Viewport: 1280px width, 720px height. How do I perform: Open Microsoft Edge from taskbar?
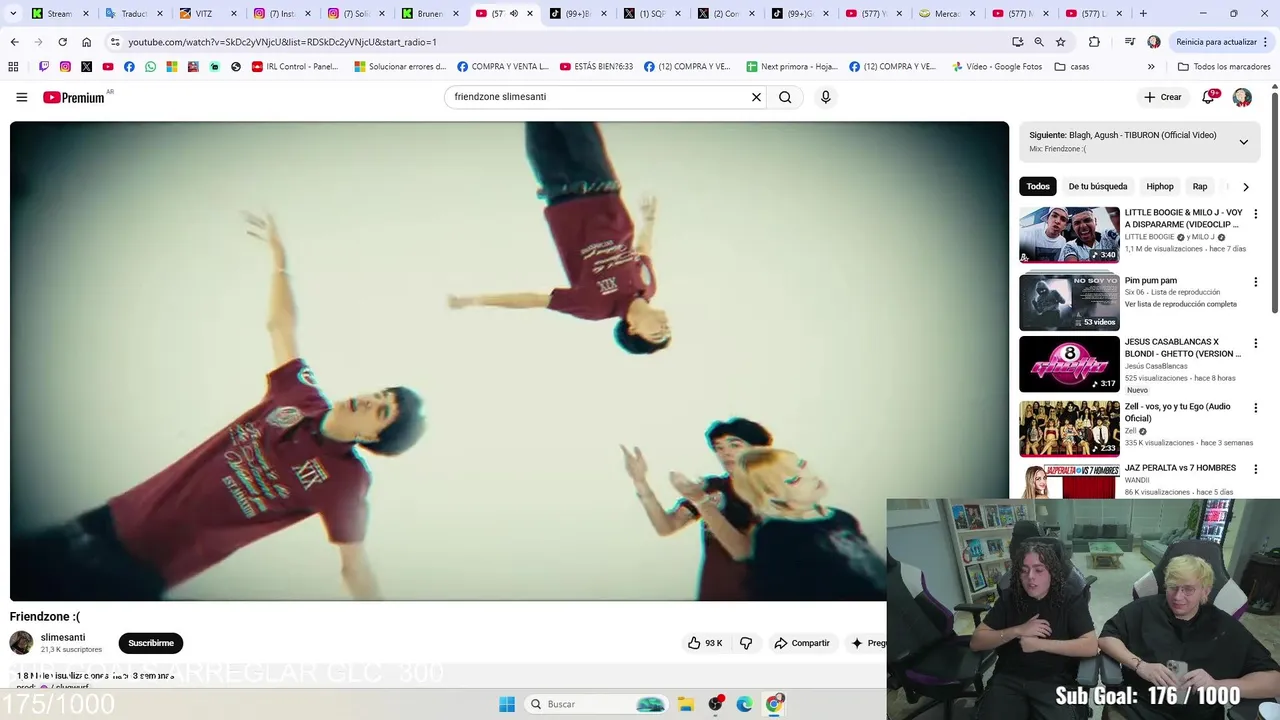coord(745,704)
